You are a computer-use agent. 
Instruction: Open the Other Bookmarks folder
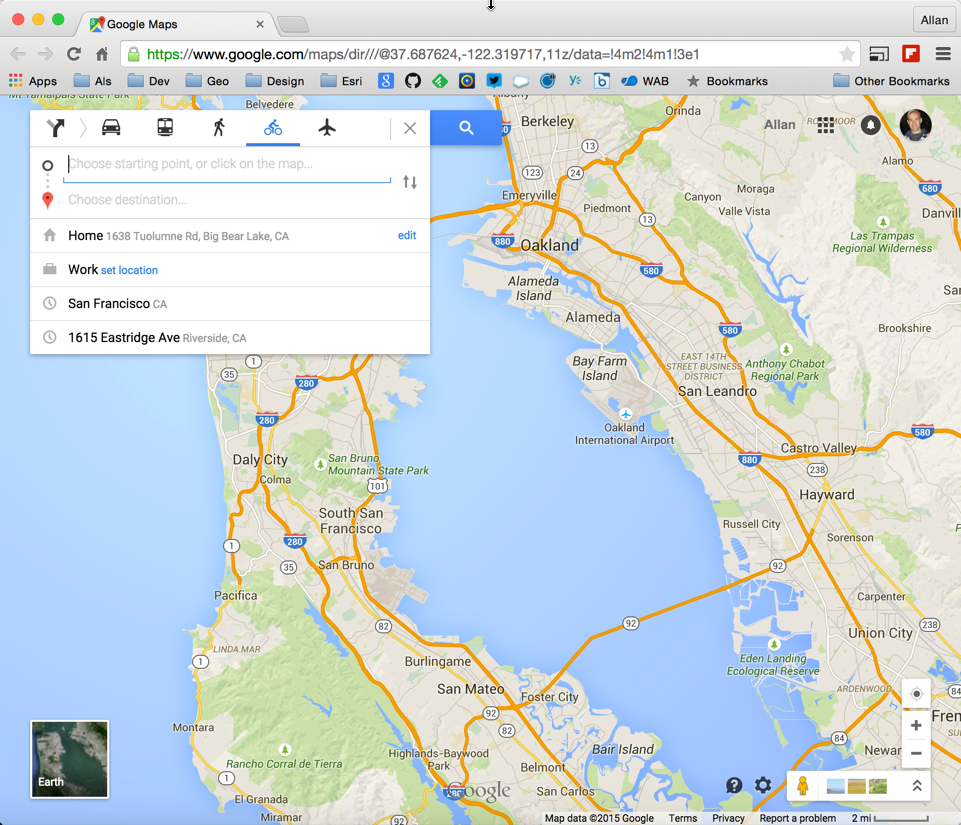(891, 81)
